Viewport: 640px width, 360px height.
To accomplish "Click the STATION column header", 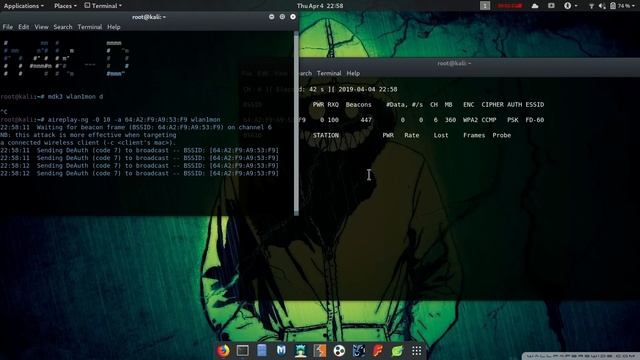I will pos(326,136).
